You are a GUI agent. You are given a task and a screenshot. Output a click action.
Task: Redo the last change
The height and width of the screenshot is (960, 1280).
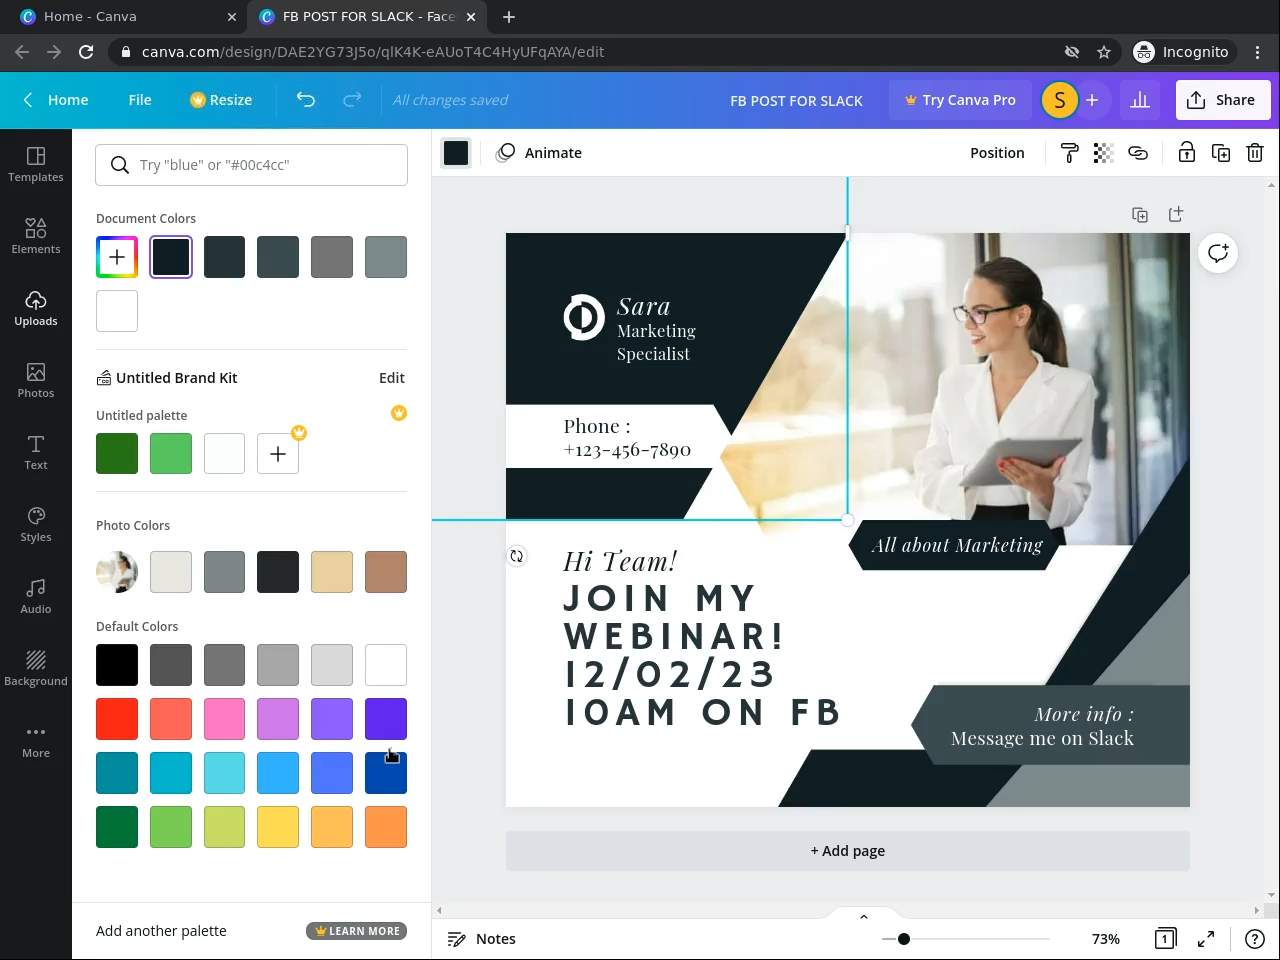point(352,100)
